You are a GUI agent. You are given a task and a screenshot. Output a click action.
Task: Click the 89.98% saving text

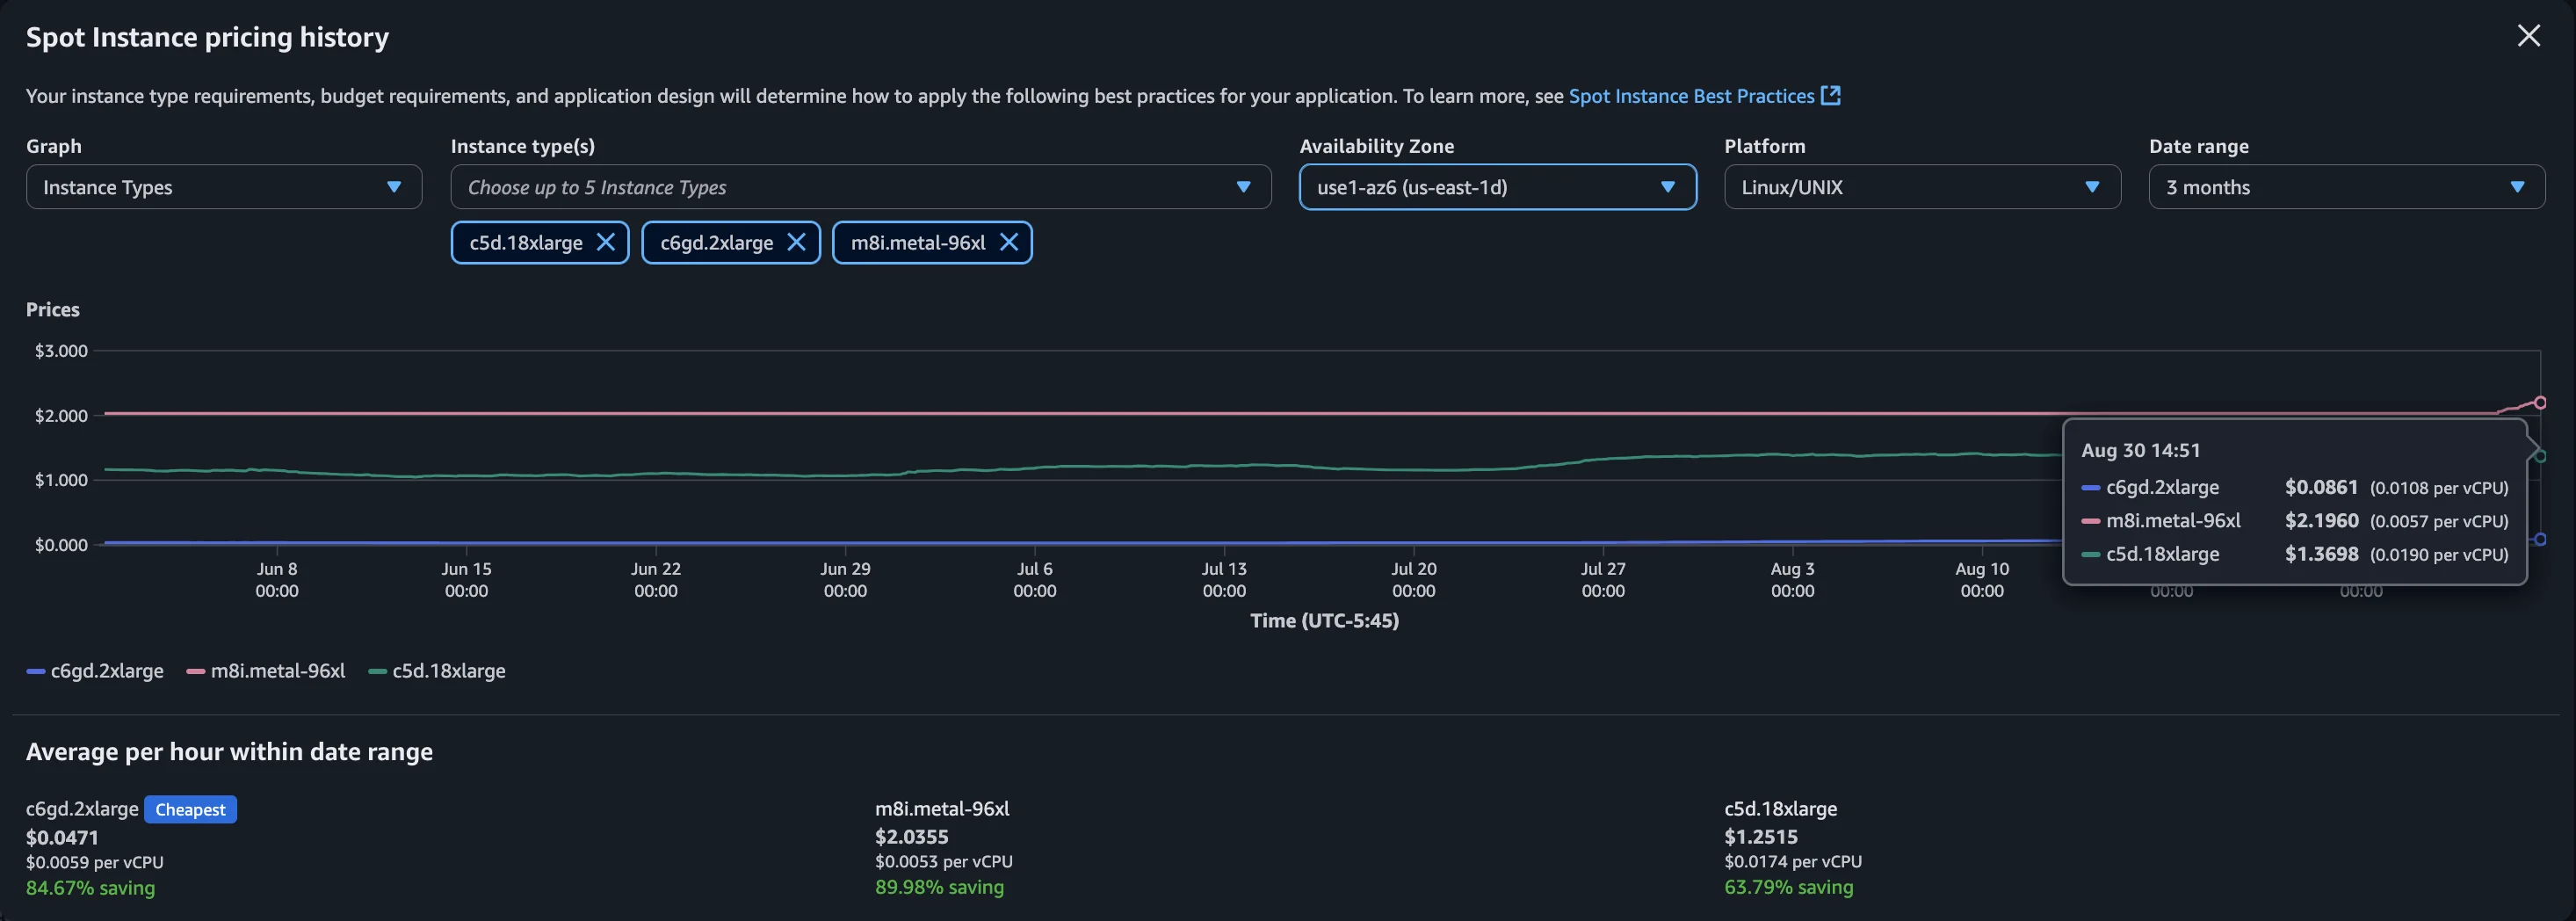pos(939,887)
